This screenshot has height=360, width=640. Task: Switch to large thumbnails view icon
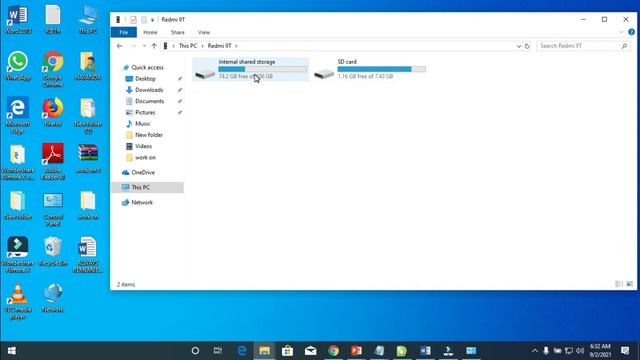pyautogui.click(x=629, y=284)
